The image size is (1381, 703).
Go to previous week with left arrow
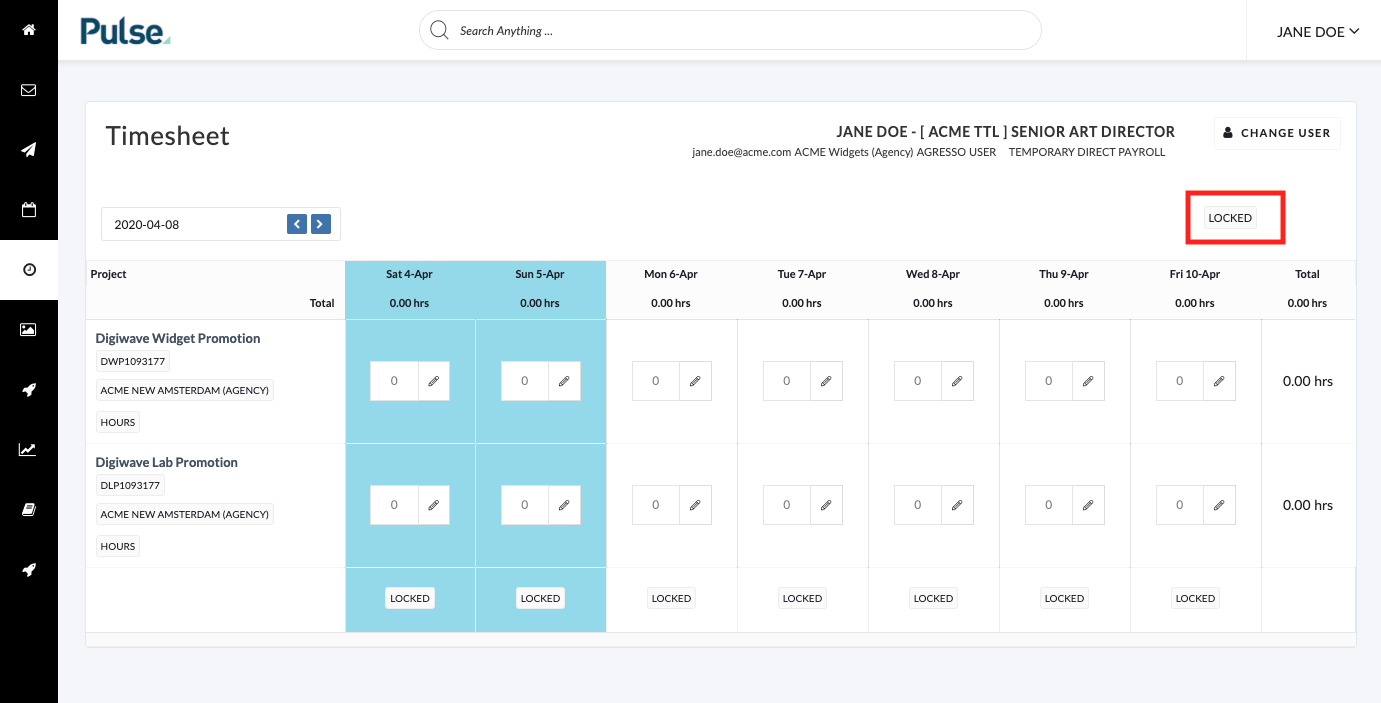click(x=297, y=224)
